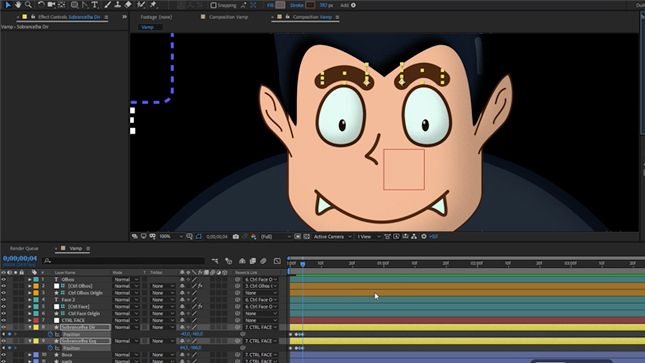The height and width of the screenshot is (363, 645).
Task: Toggle Position stopwatch of Sobrancelha Dir
Action: [51, 334]
